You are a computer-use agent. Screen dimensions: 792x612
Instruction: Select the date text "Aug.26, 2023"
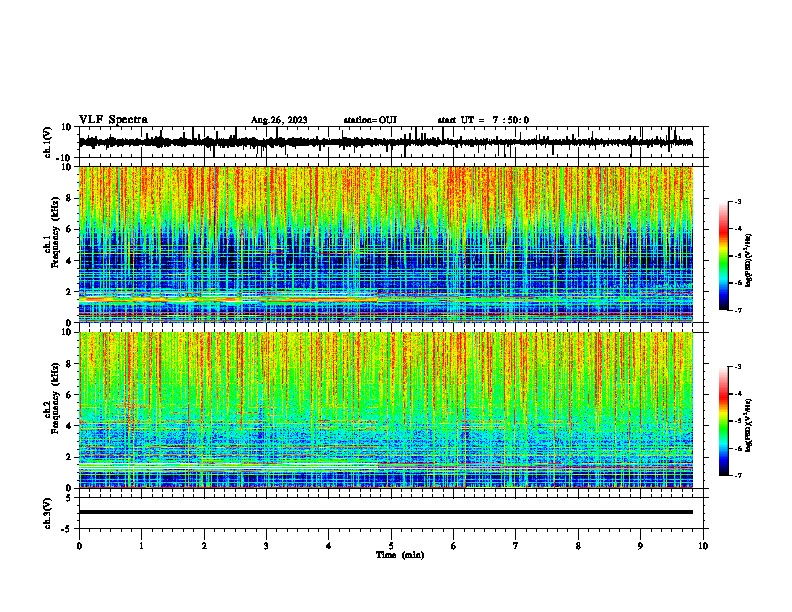pyautogui.click(x=279, y=120)
